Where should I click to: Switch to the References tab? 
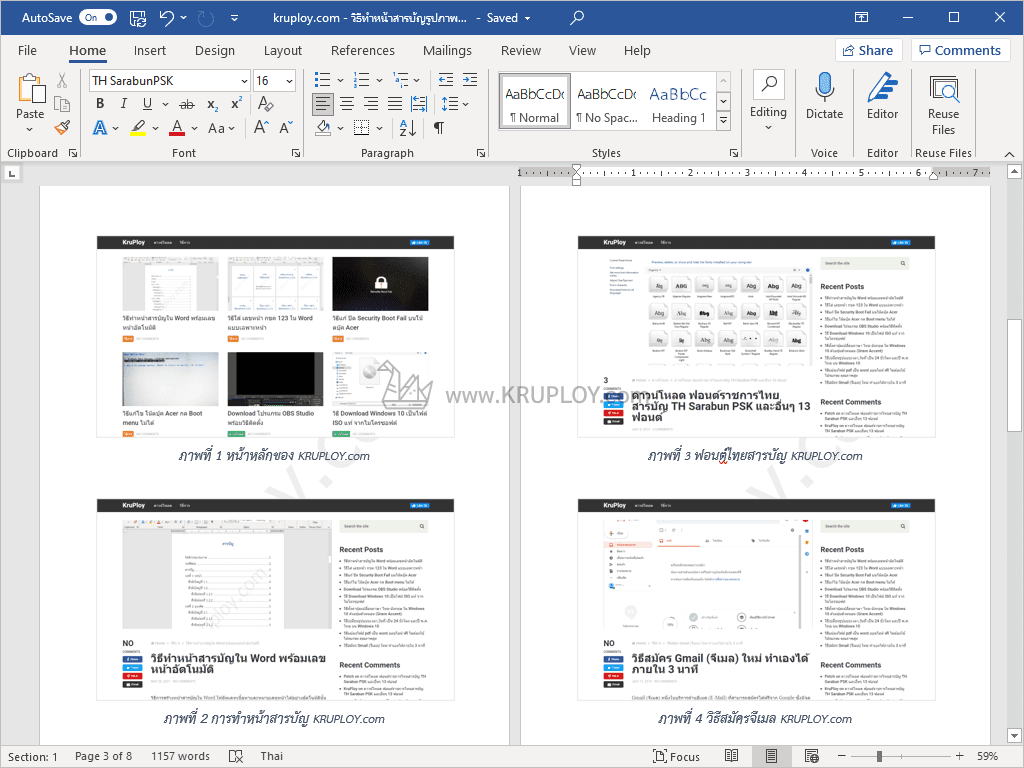click(x=362, y=50)
